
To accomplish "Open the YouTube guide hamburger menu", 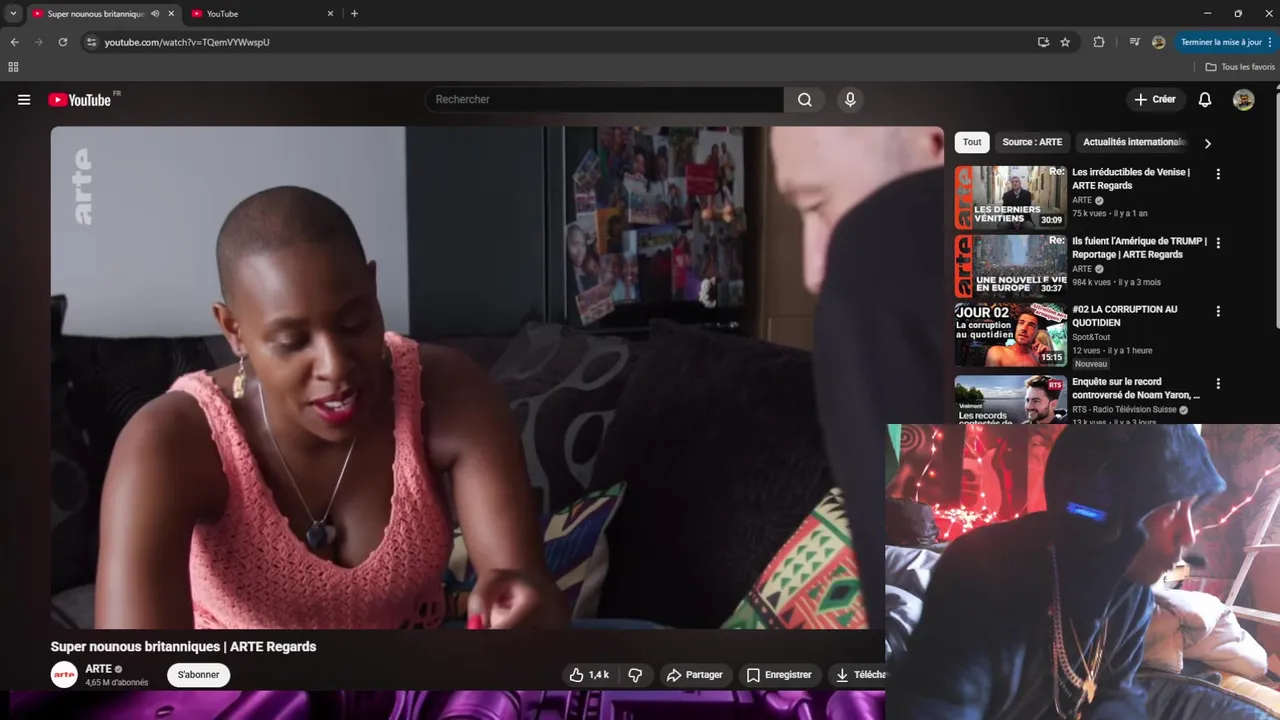I will [x=24, y=100].
